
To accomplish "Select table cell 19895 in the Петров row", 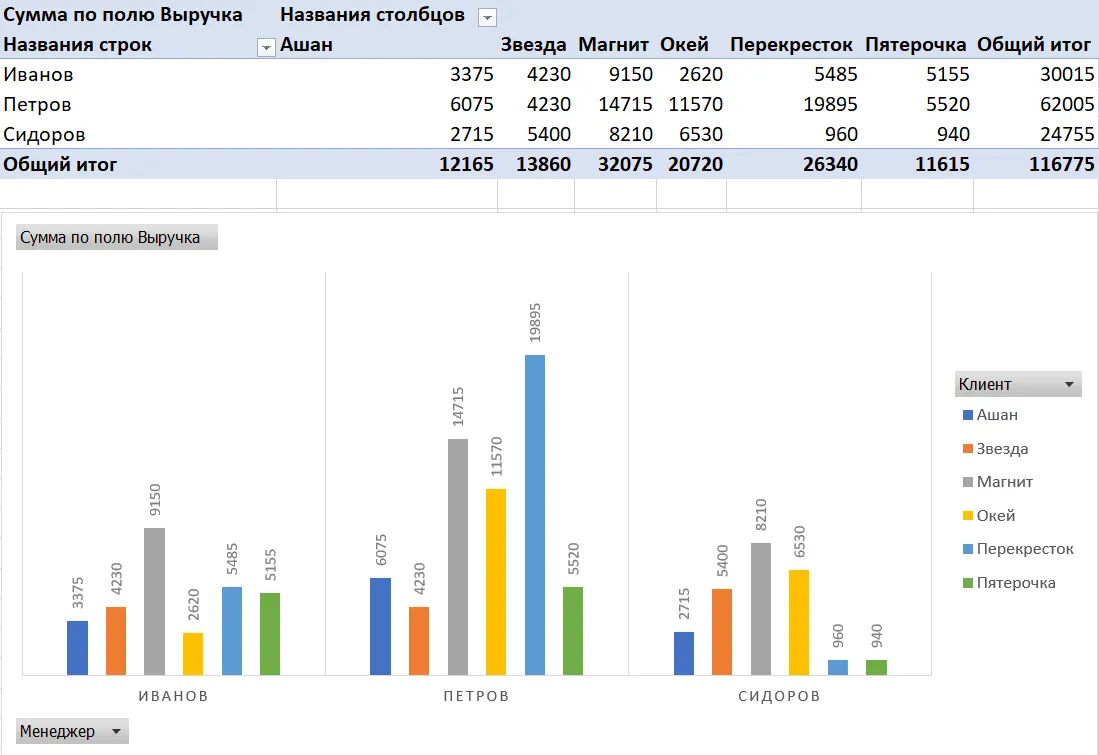I will click(830, 104).
